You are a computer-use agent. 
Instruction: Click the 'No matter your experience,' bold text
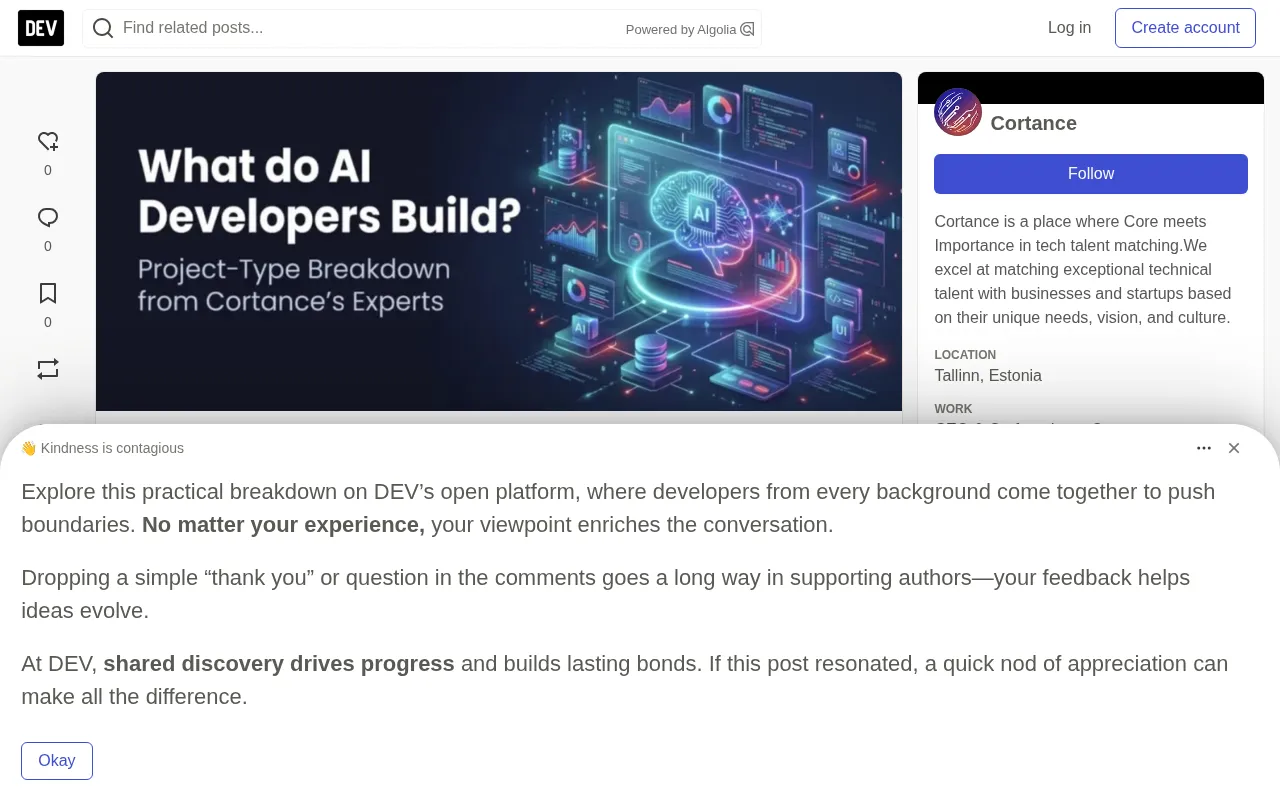283,525
